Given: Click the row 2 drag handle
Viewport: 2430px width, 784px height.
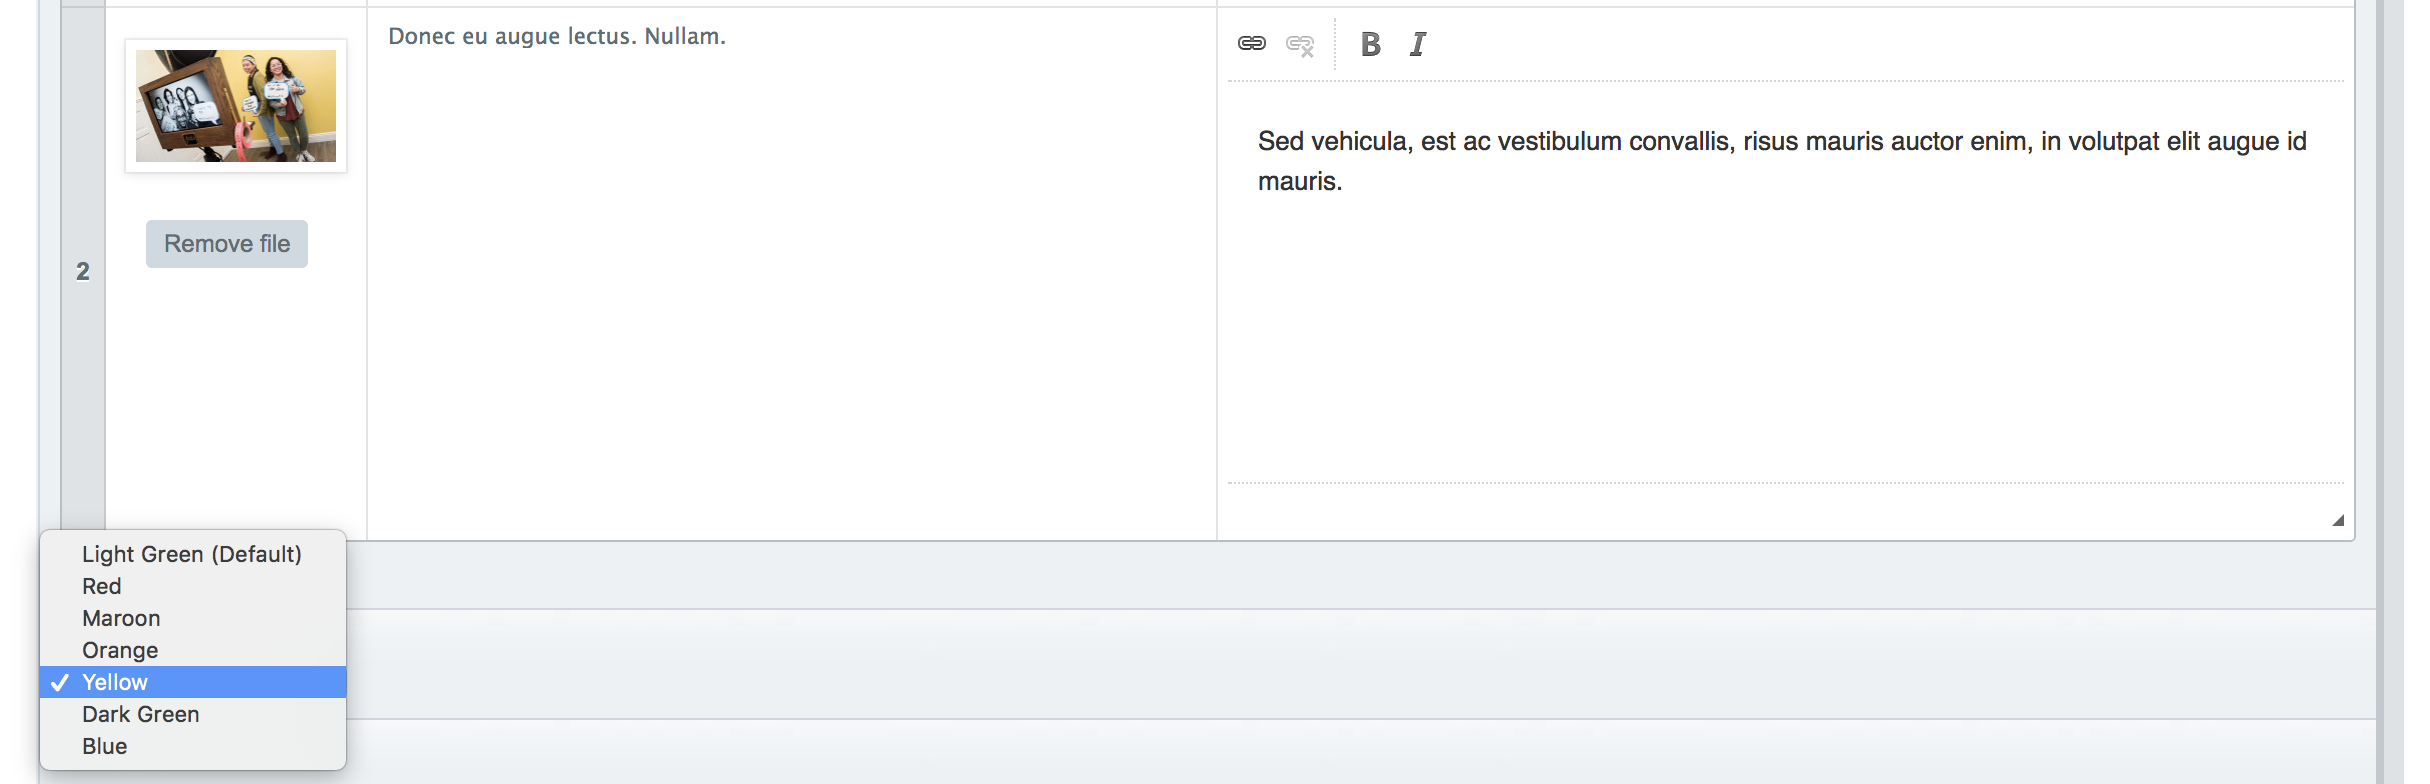Looking at the screenshot, I should [83, 271].
